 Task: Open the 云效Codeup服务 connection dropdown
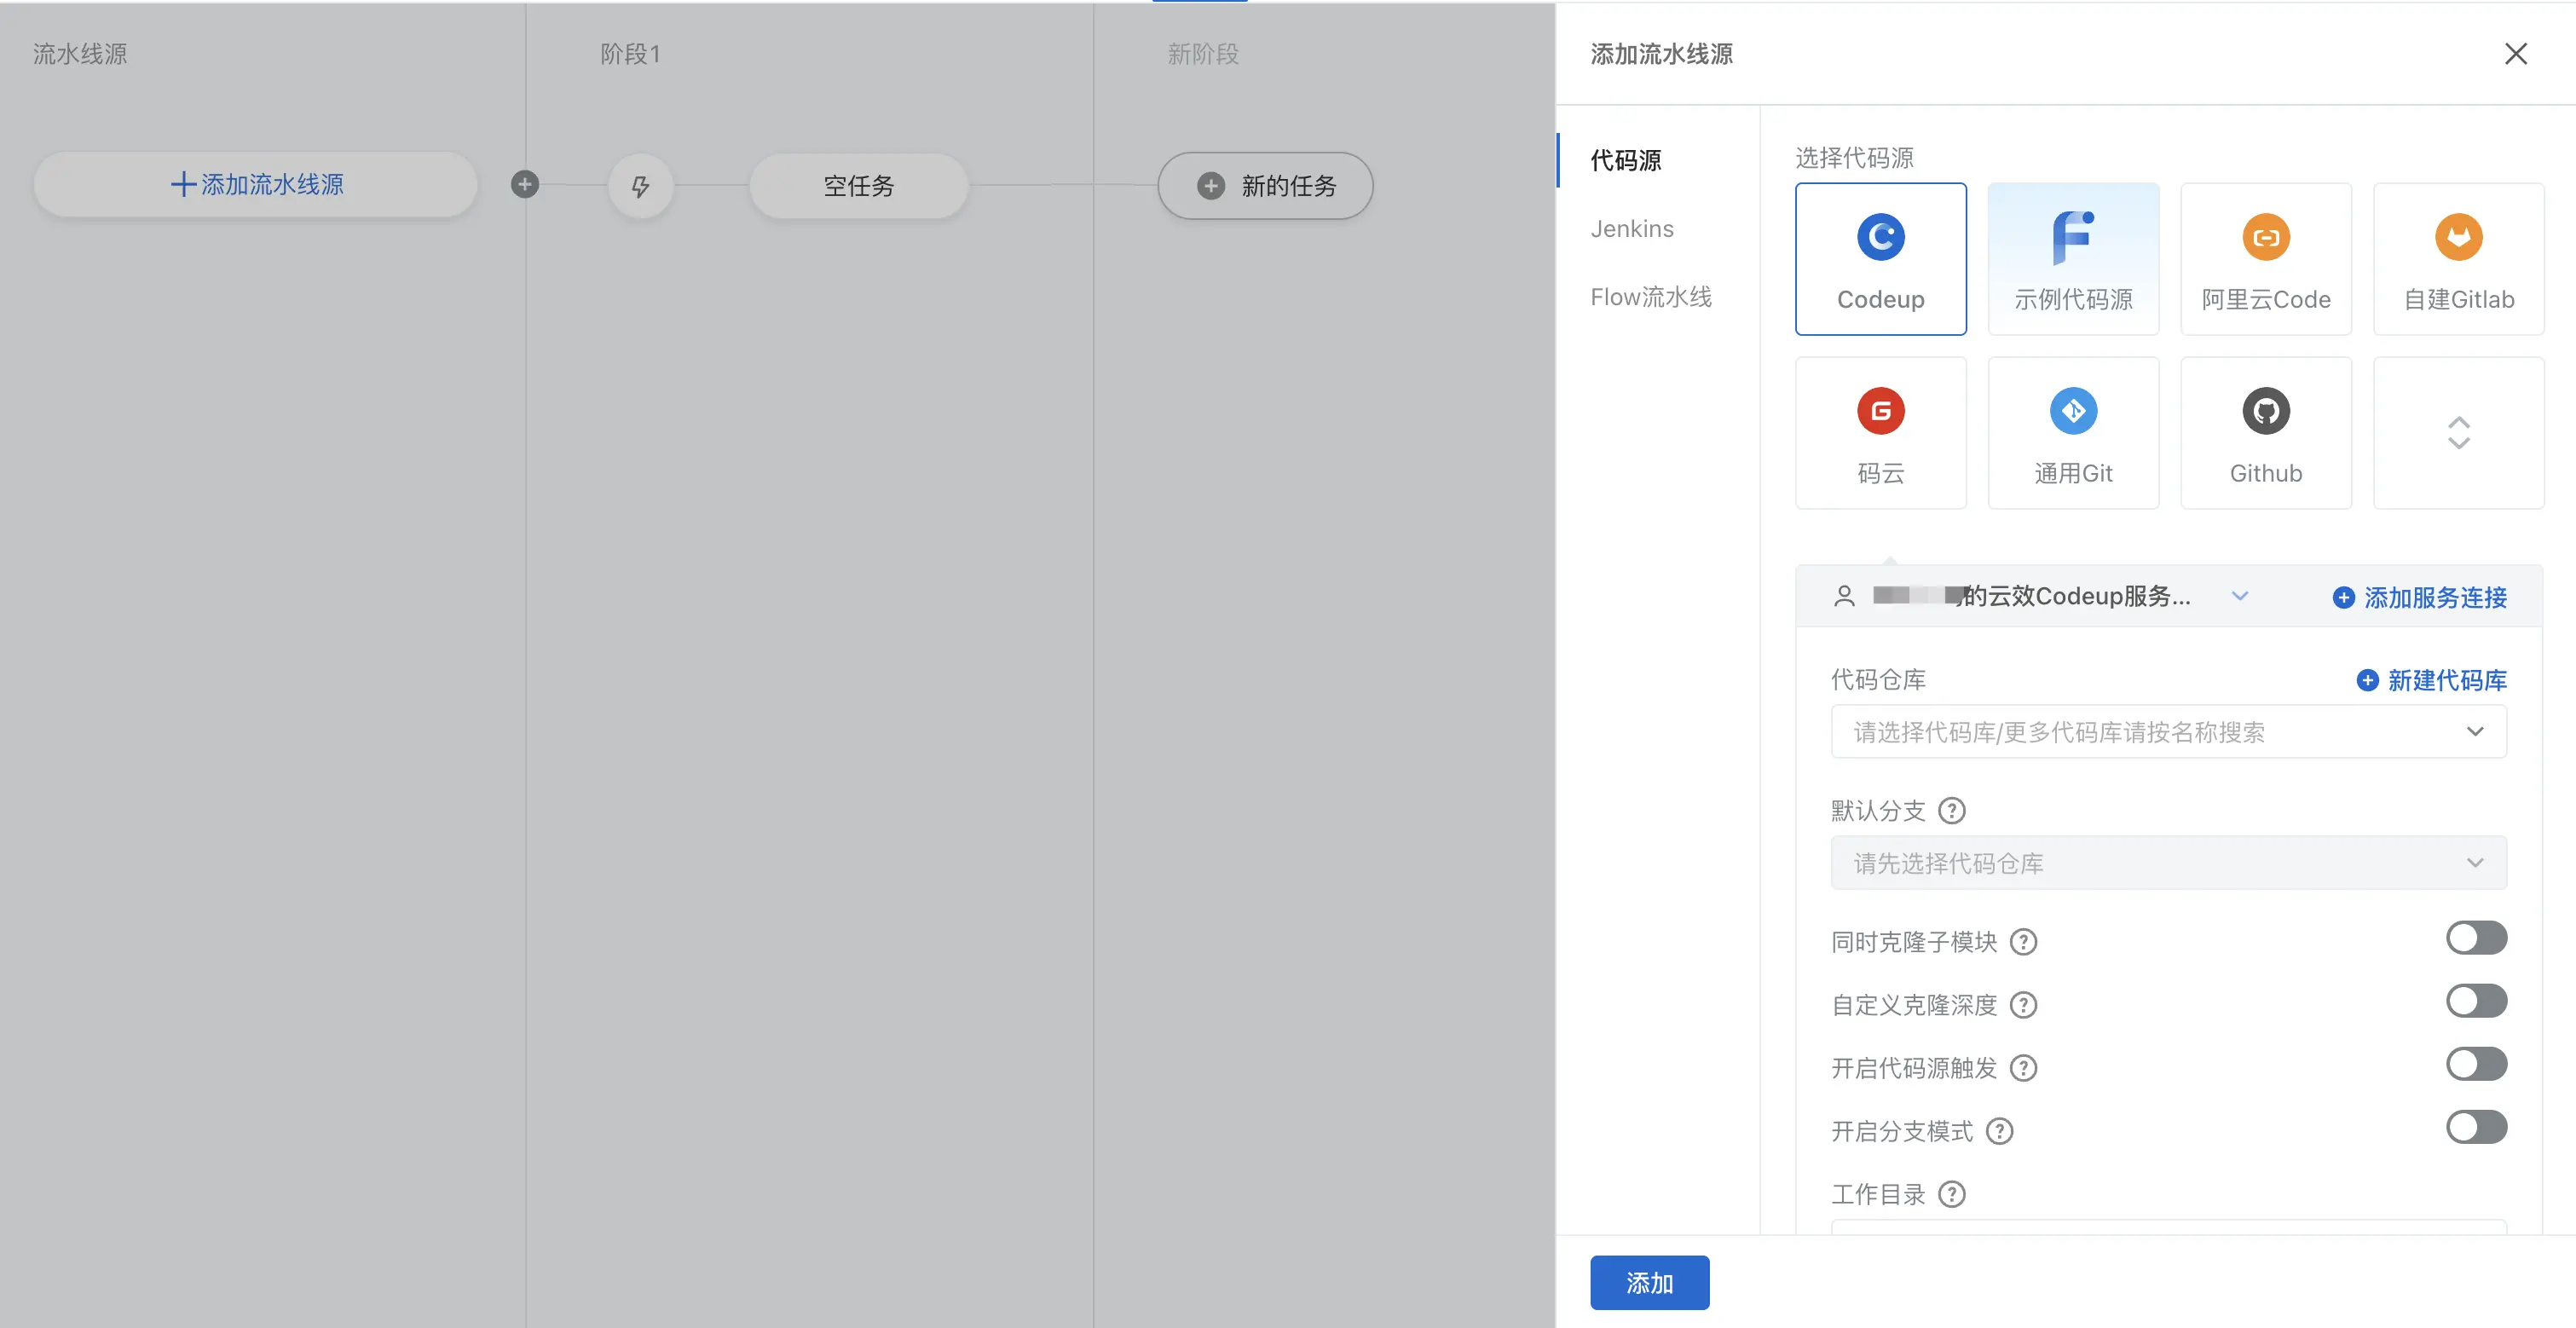pos(2040,596)
